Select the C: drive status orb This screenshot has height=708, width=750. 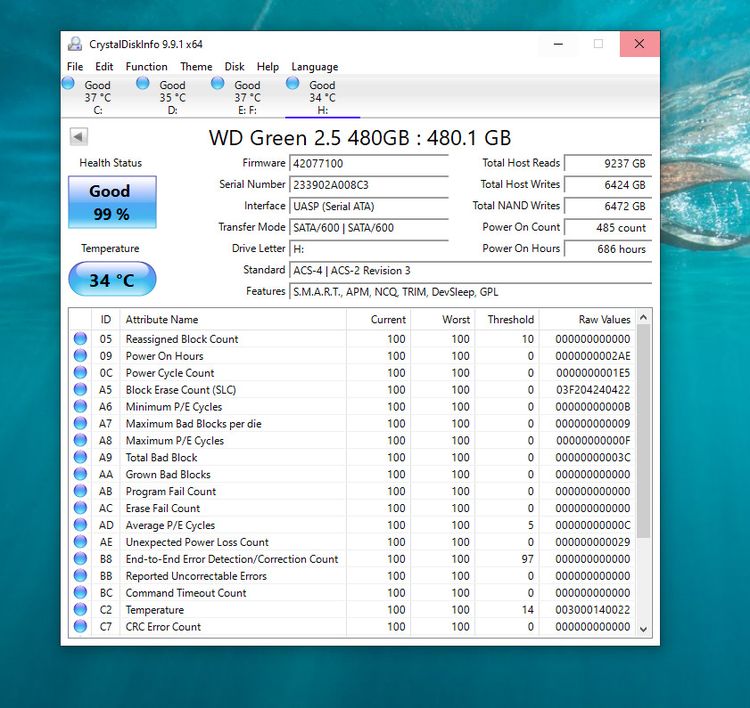(x=68, y=83)
